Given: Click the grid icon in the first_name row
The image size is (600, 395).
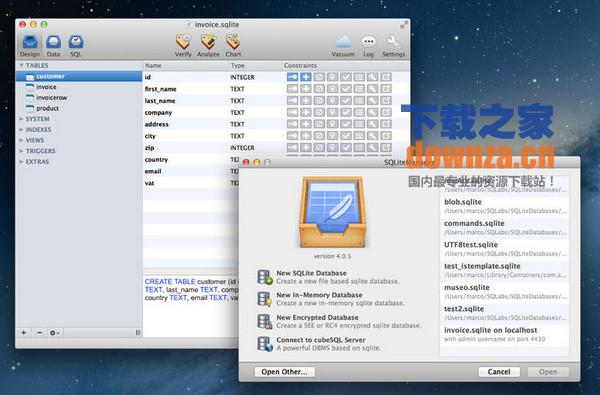Looking at the screenshot, I should coord(359,89).
